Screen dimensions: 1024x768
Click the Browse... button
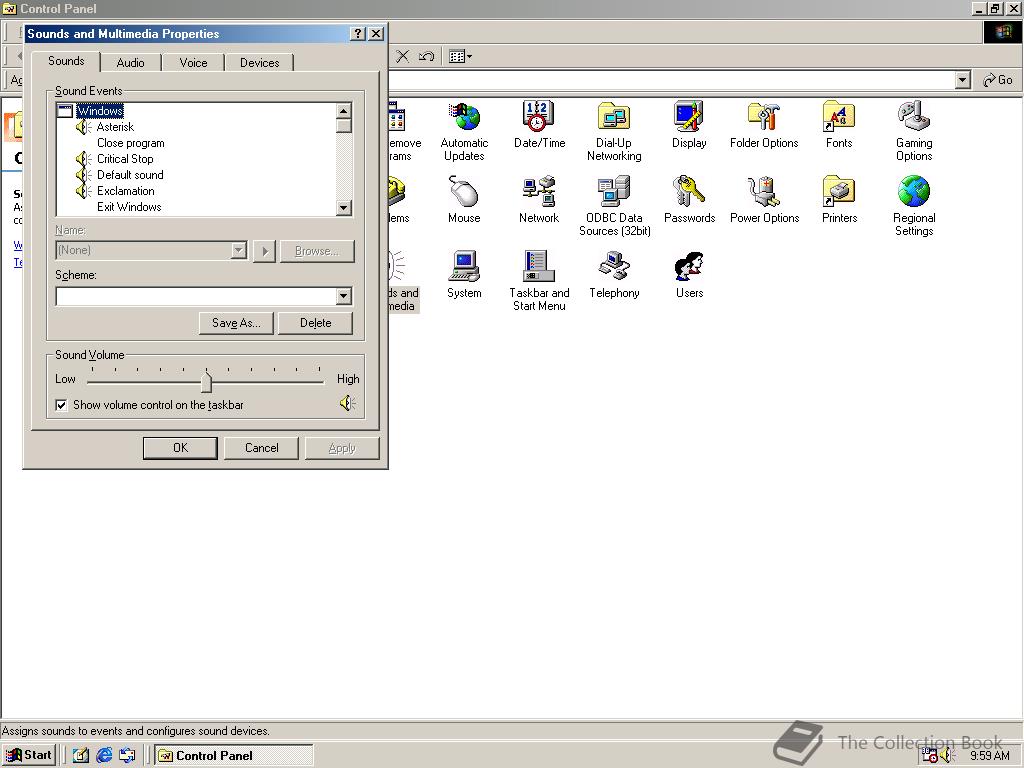[317, 251]
